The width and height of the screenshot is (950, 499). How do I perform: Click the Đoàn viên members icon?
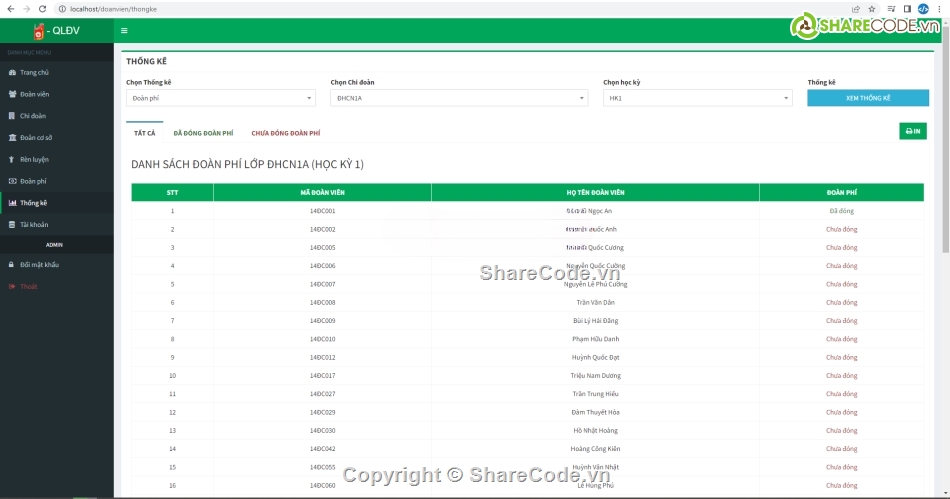tap(12, 94)
